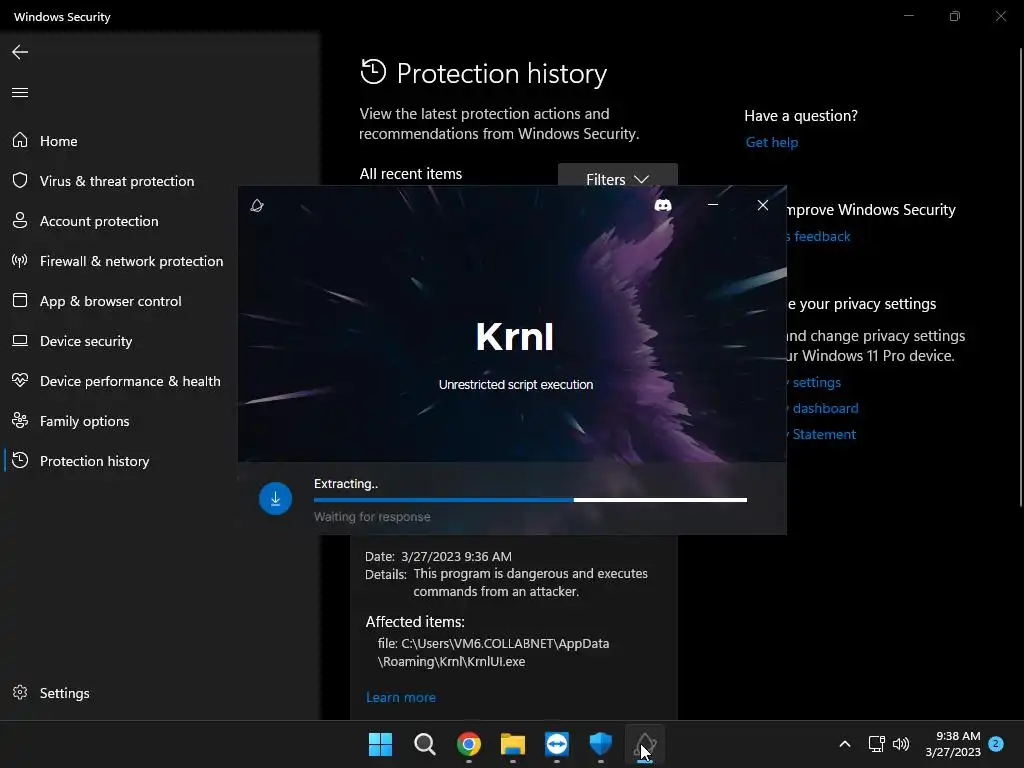Click the window icon for App & browser control

[20, 300]
